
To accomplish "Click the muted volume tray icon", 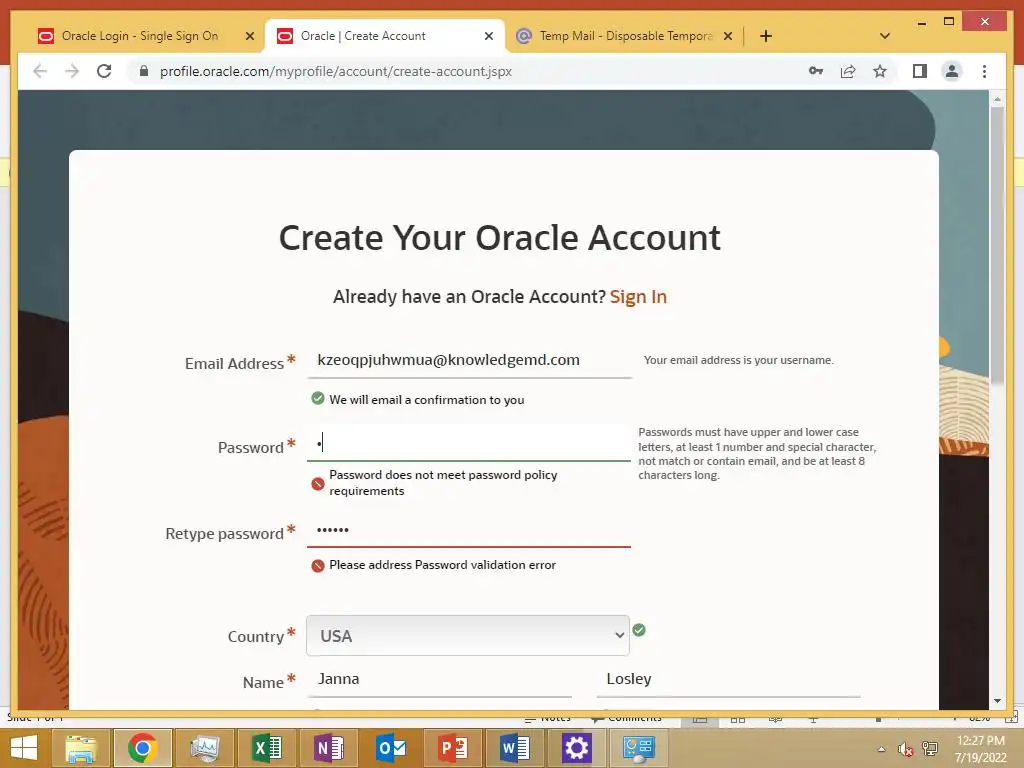I will click(x=905, y=749).
